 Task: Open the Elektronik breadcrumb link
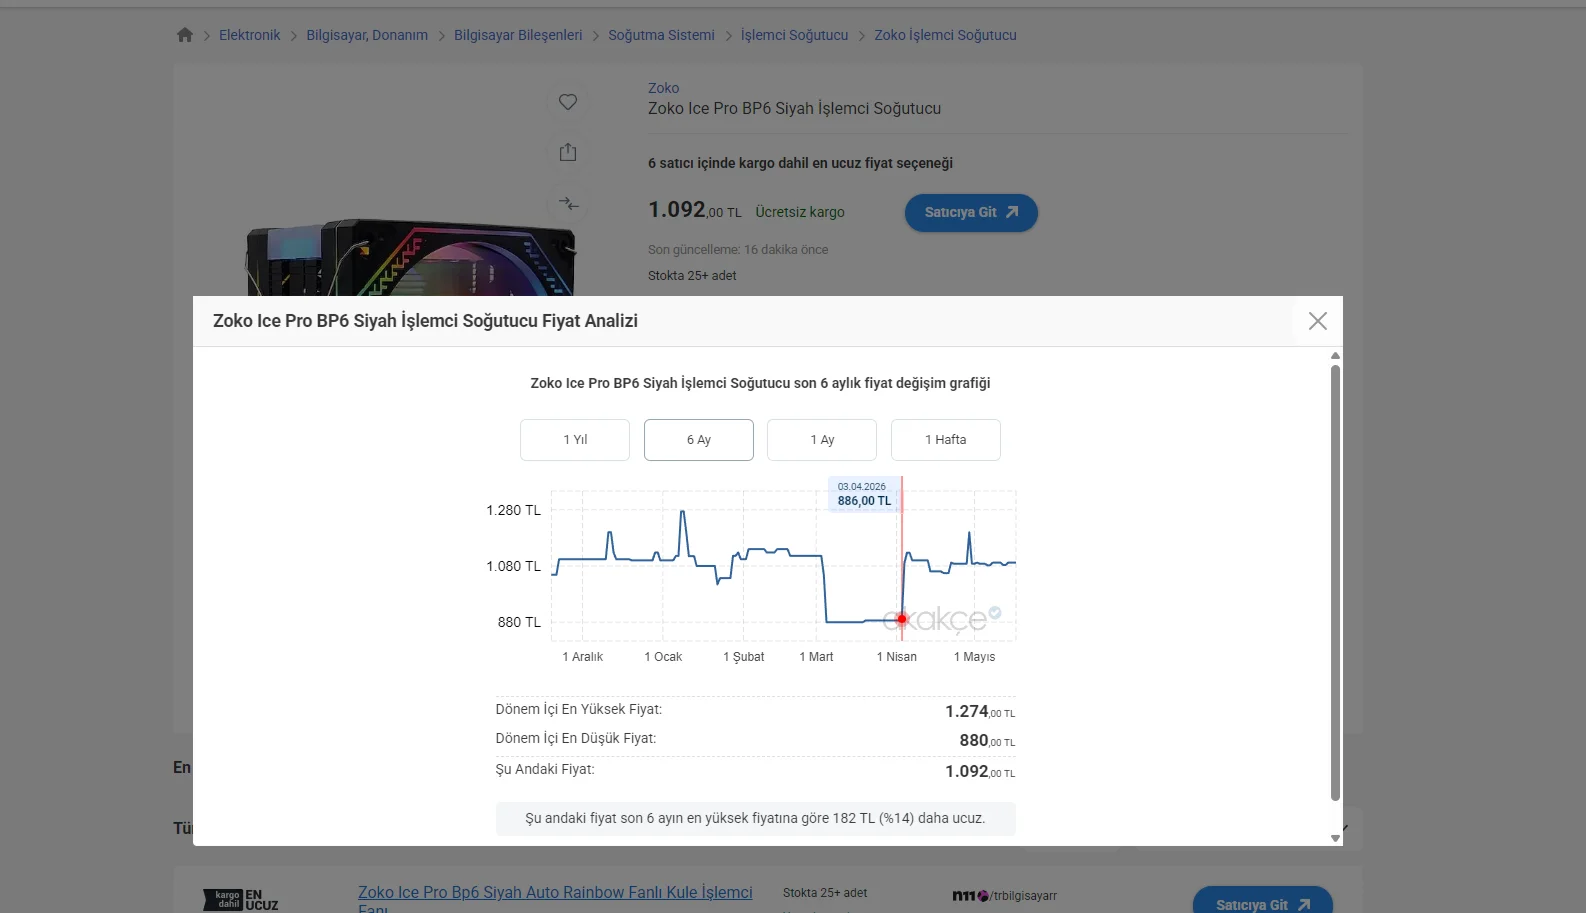tap(250, 35)
